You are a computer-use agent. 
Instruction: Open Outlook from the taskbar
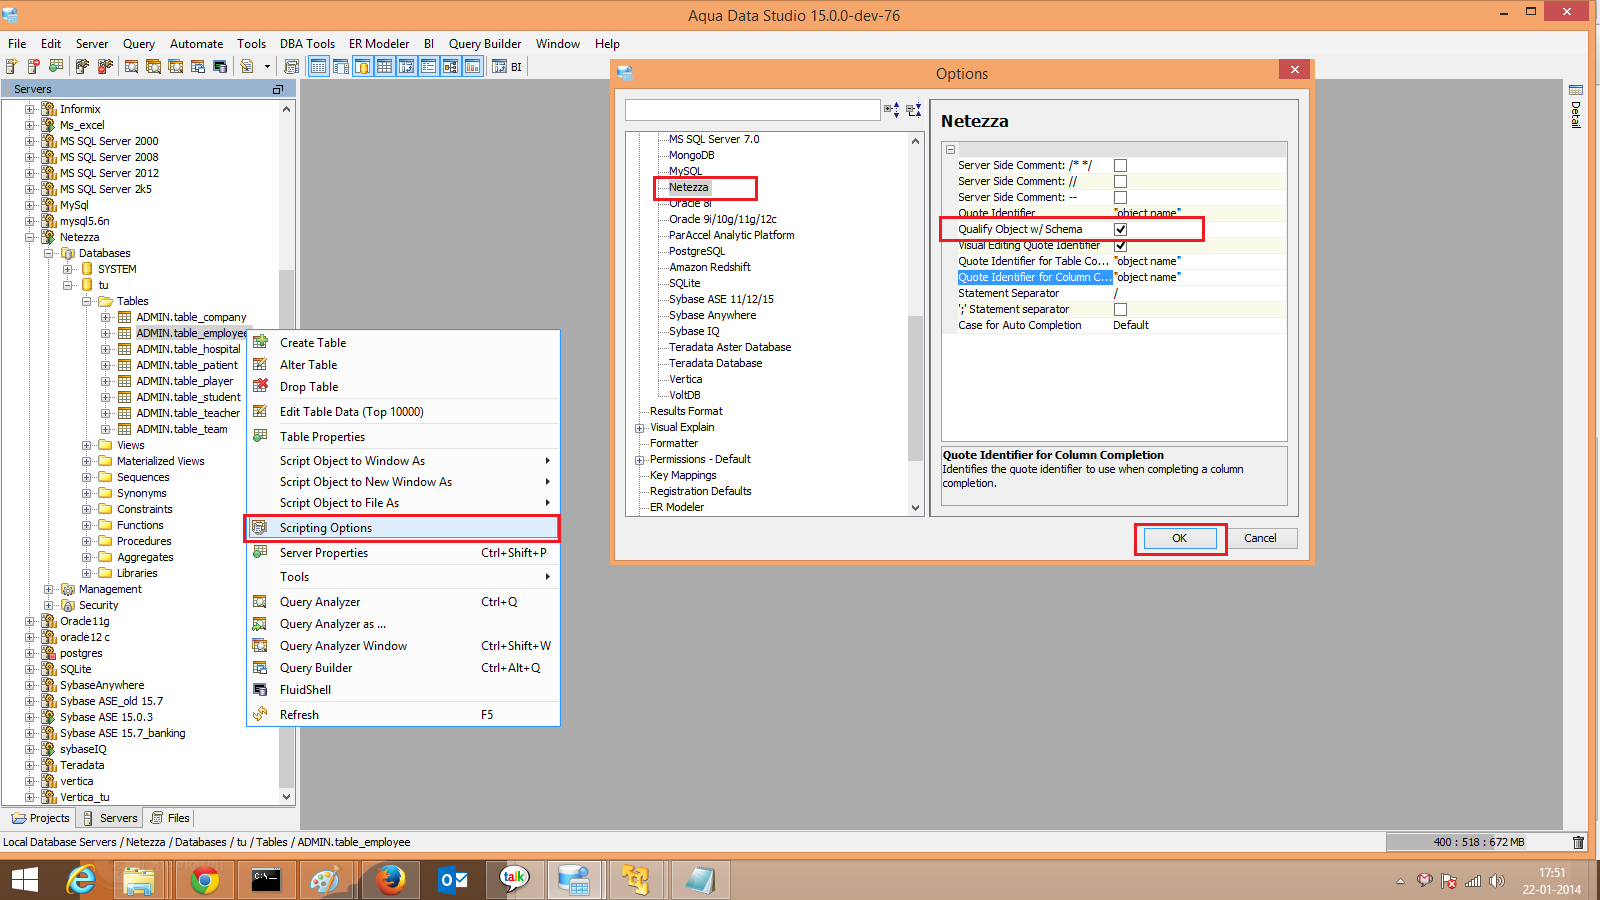[452, 880]
